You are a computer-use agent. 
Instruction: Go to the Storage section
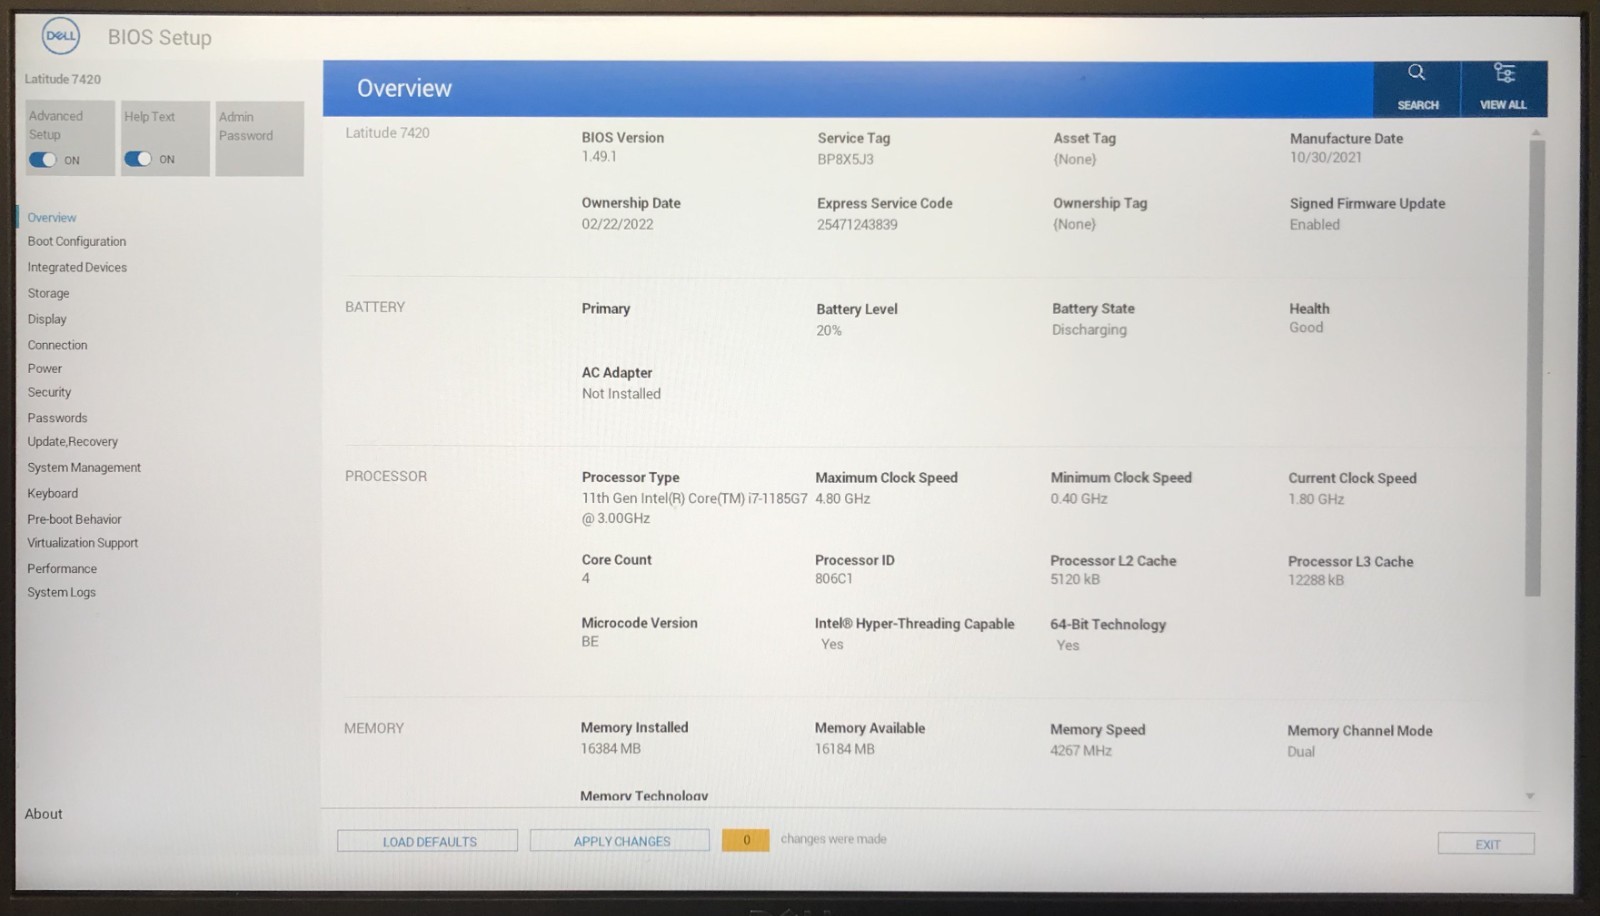point(49,293)
